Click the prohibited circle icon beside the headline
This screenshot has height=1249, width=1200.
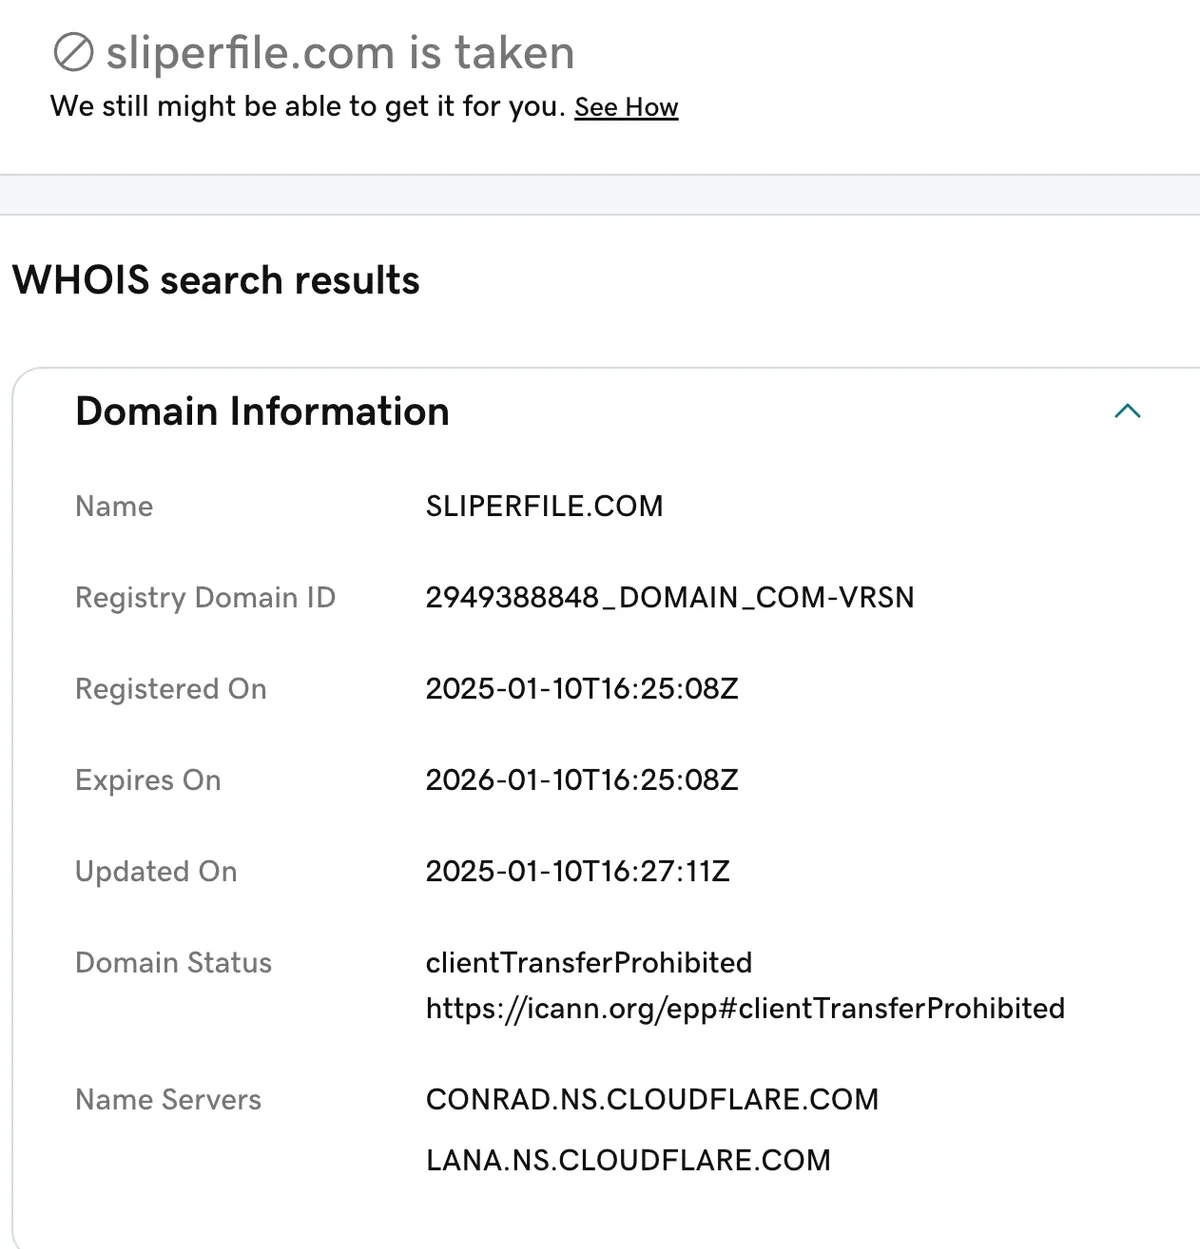pos(72,52)
